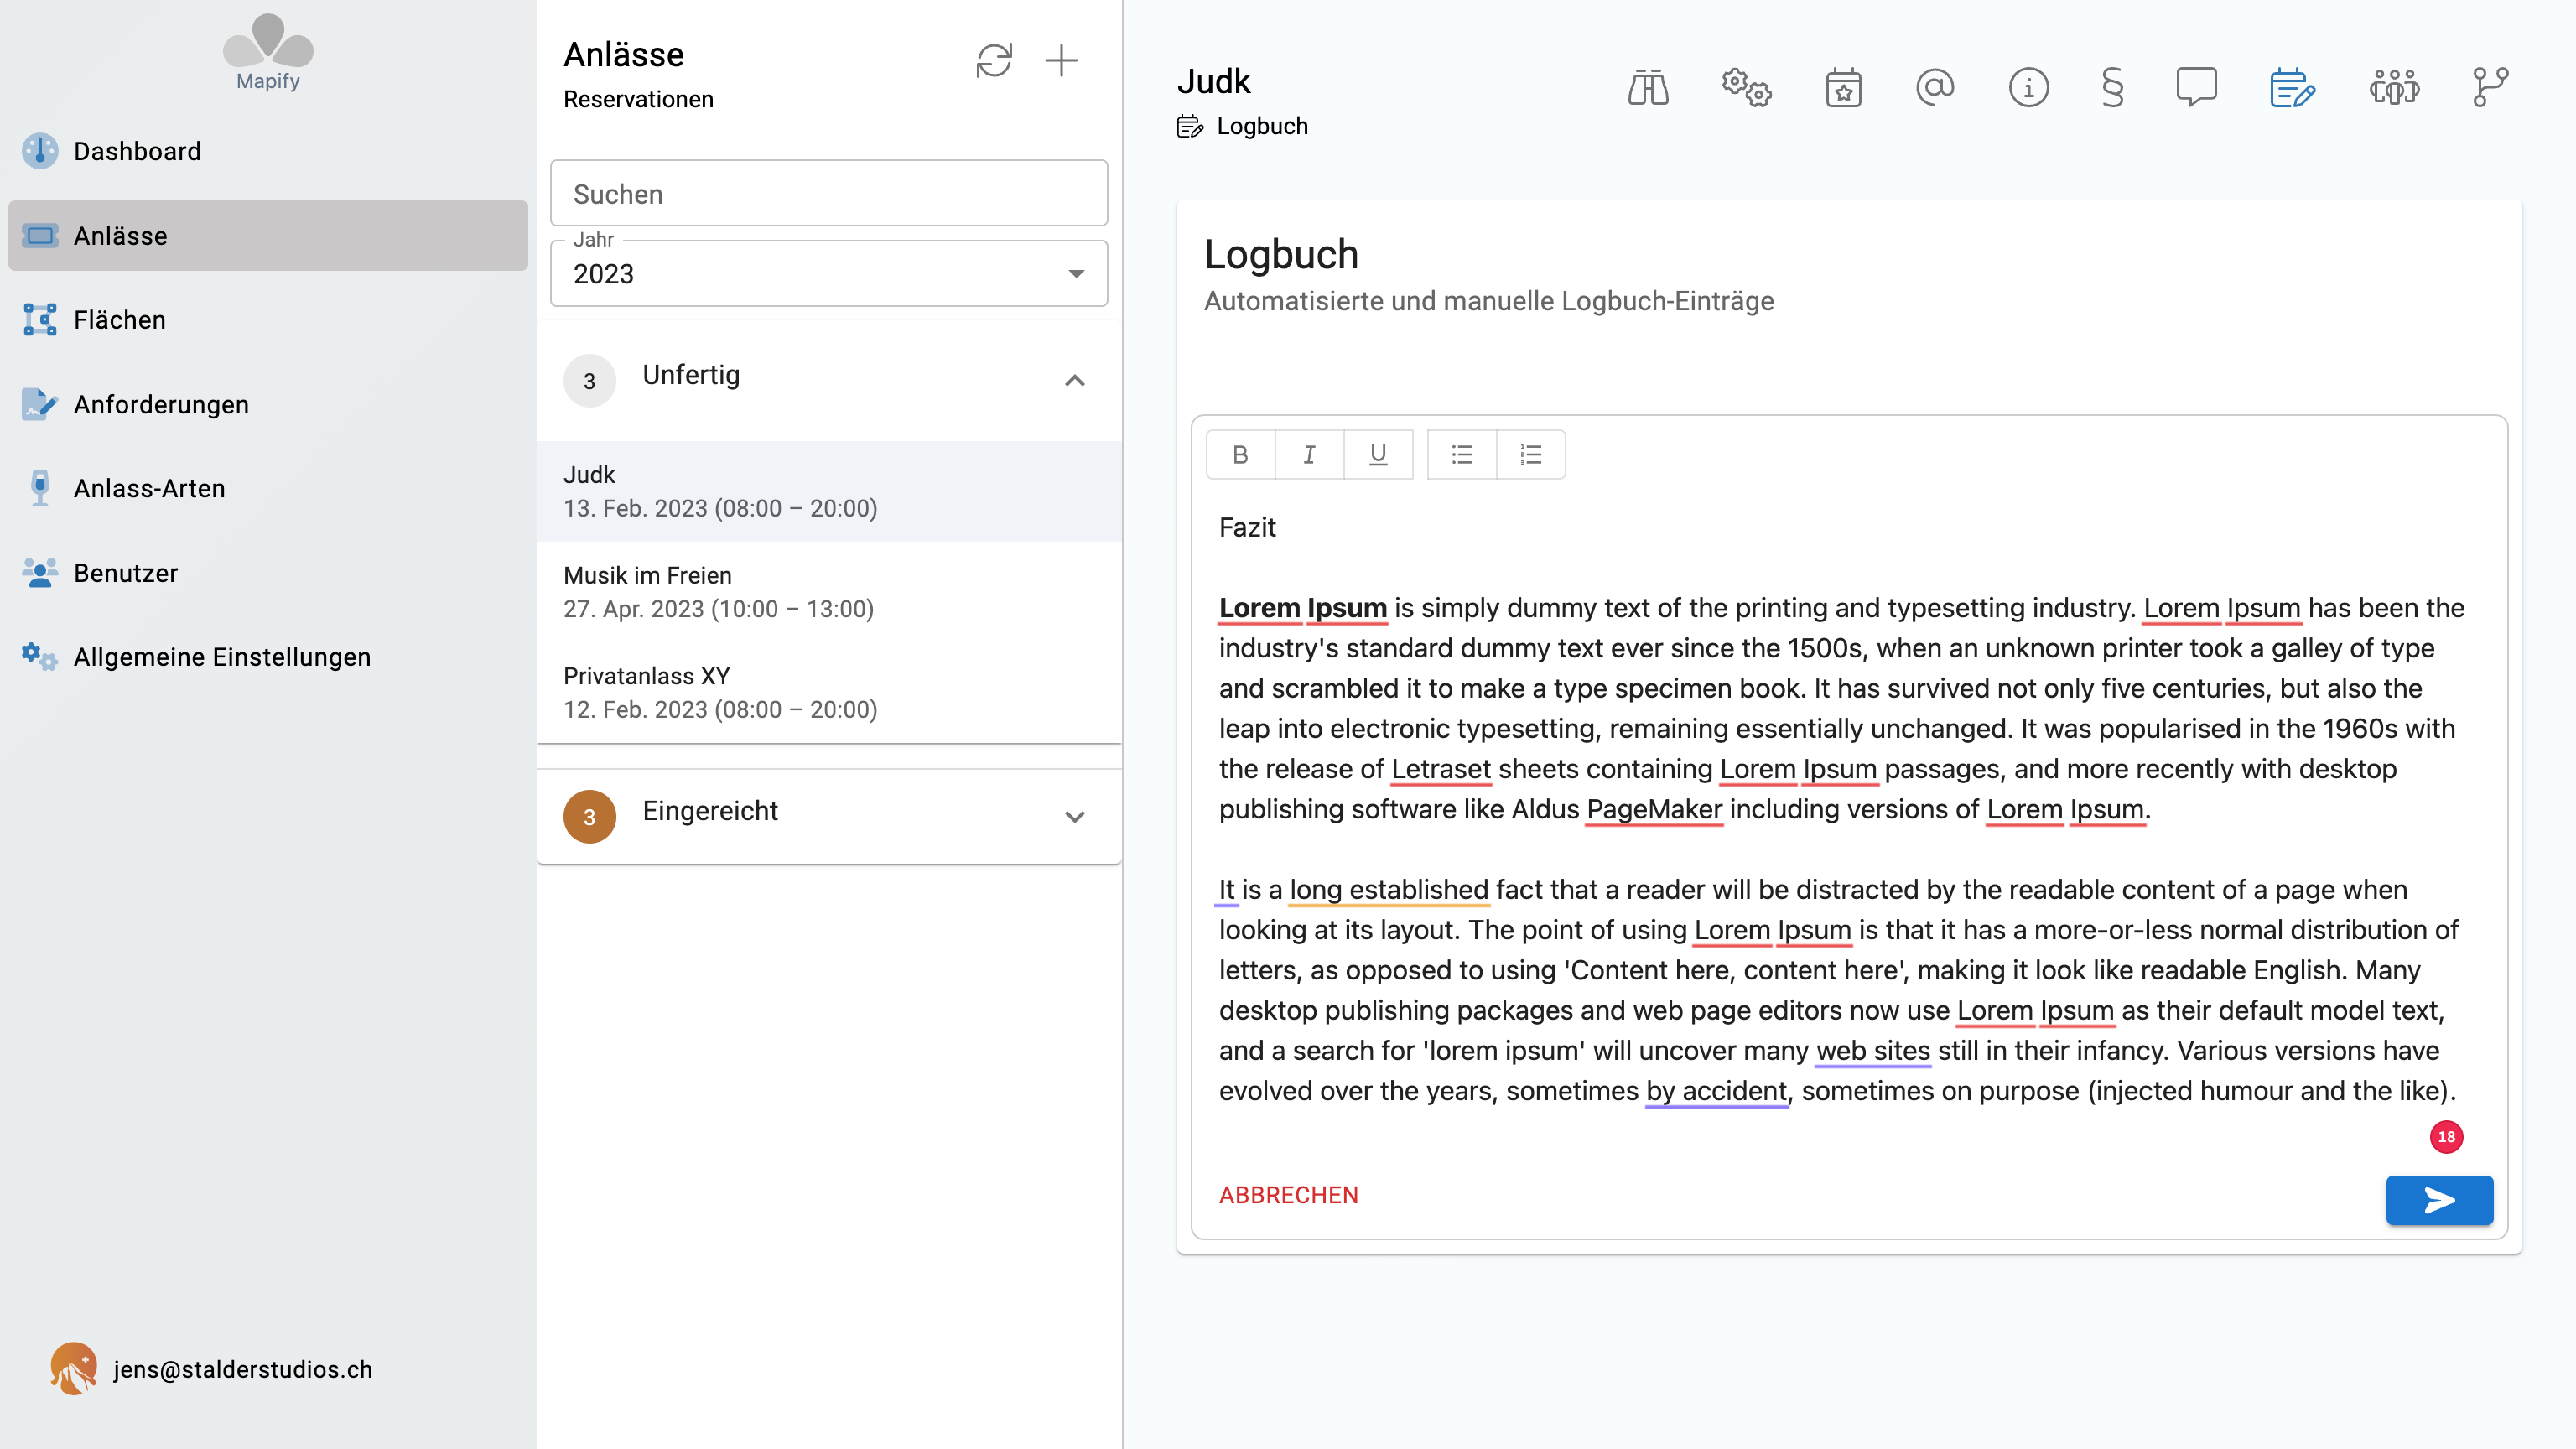This screenshot has height=1449, width=2576.
Task: Open the comments speech bubble icon
Action: (2198, 88)
